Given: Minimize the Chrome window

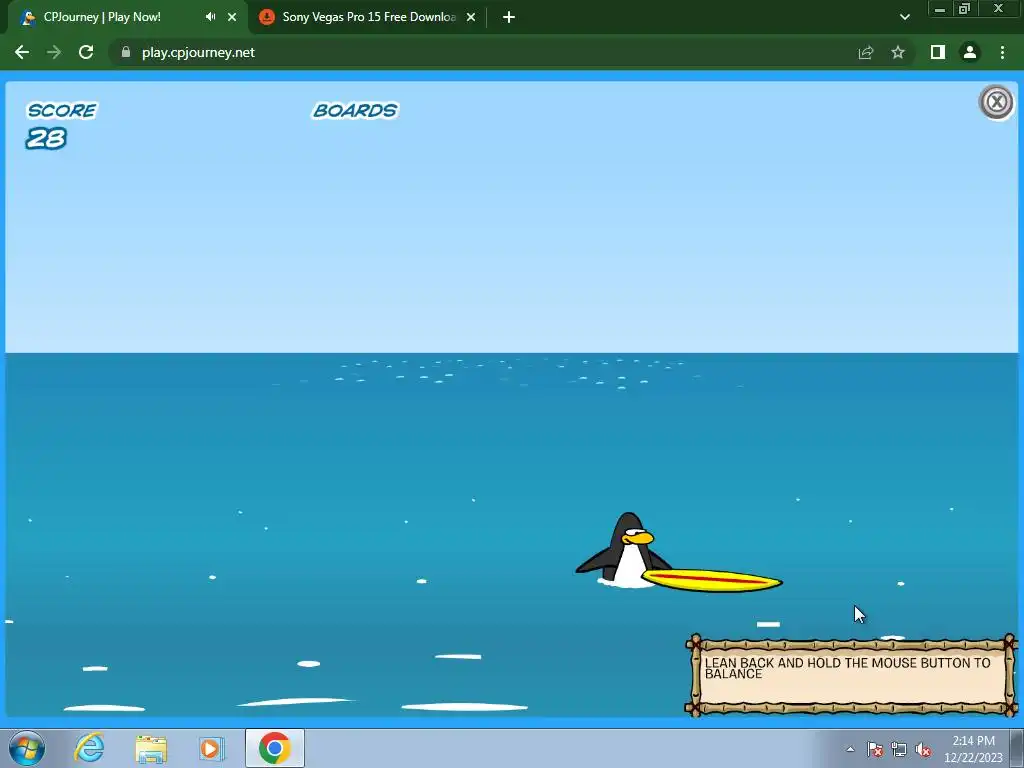Looking at the screenshot, I should pyautogui.click(x=939, y=9).
